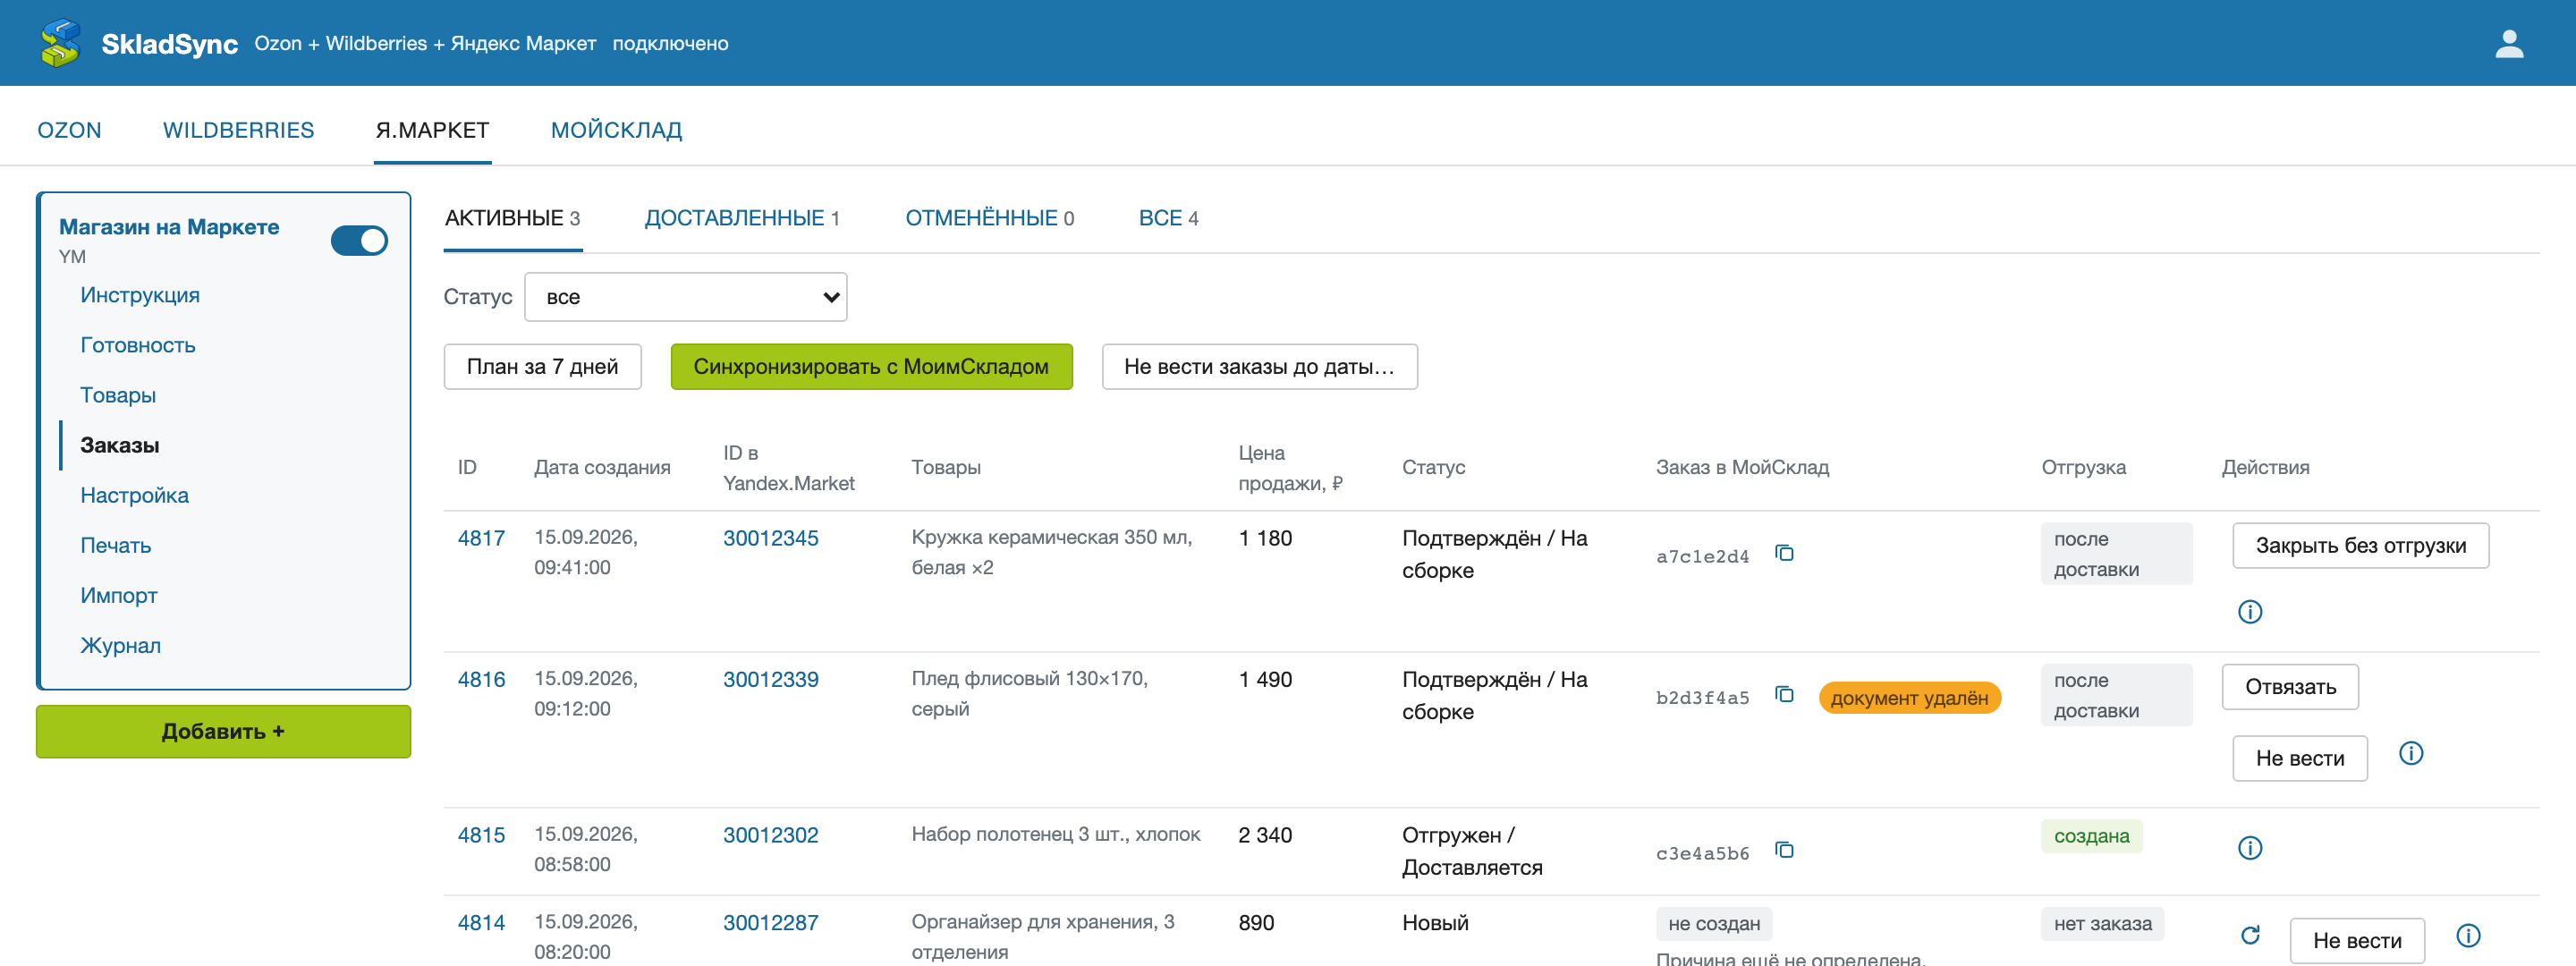Image resolution: width=2576 pixels, height=966 pixels.
Task: Copy MoySklad order id b2d3f4a5
Action: (x=1784, y=694)
